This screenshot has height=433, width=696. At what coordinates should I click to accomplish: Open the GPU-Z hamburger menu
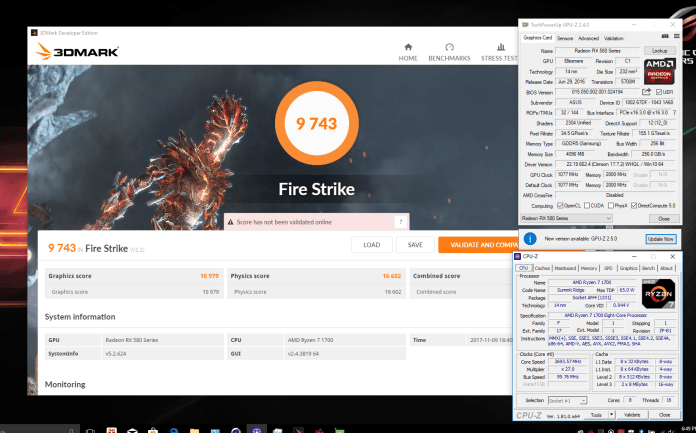676,36
